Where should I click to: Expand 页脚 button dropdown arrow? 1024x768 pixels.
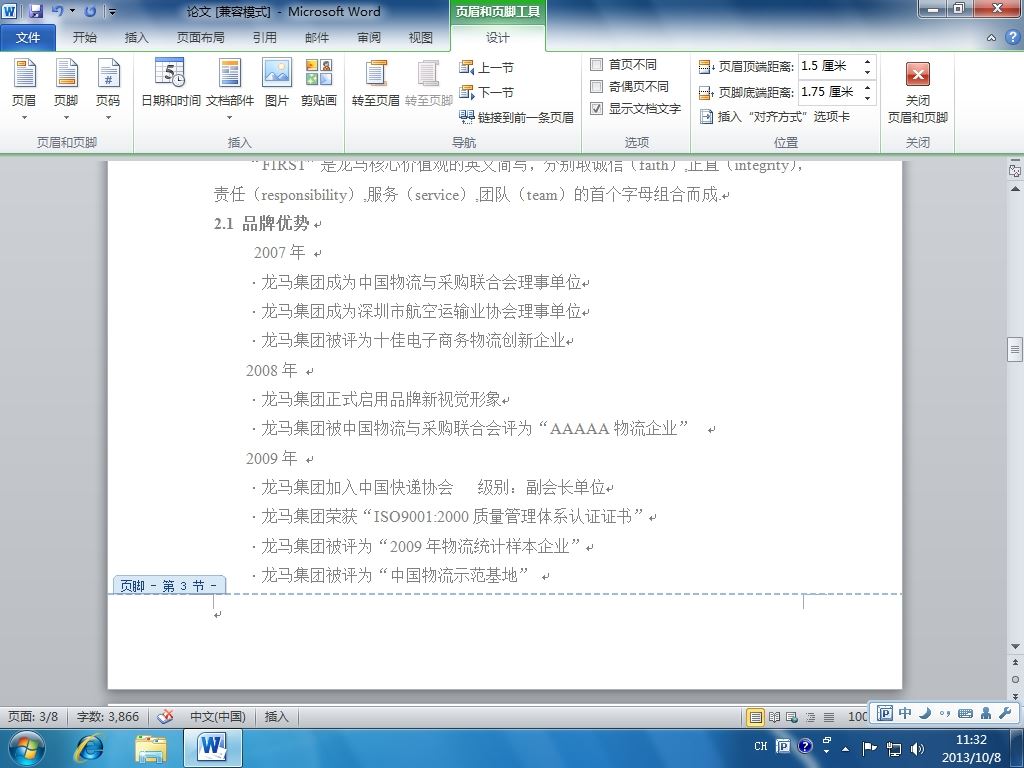tap(66, 118)
